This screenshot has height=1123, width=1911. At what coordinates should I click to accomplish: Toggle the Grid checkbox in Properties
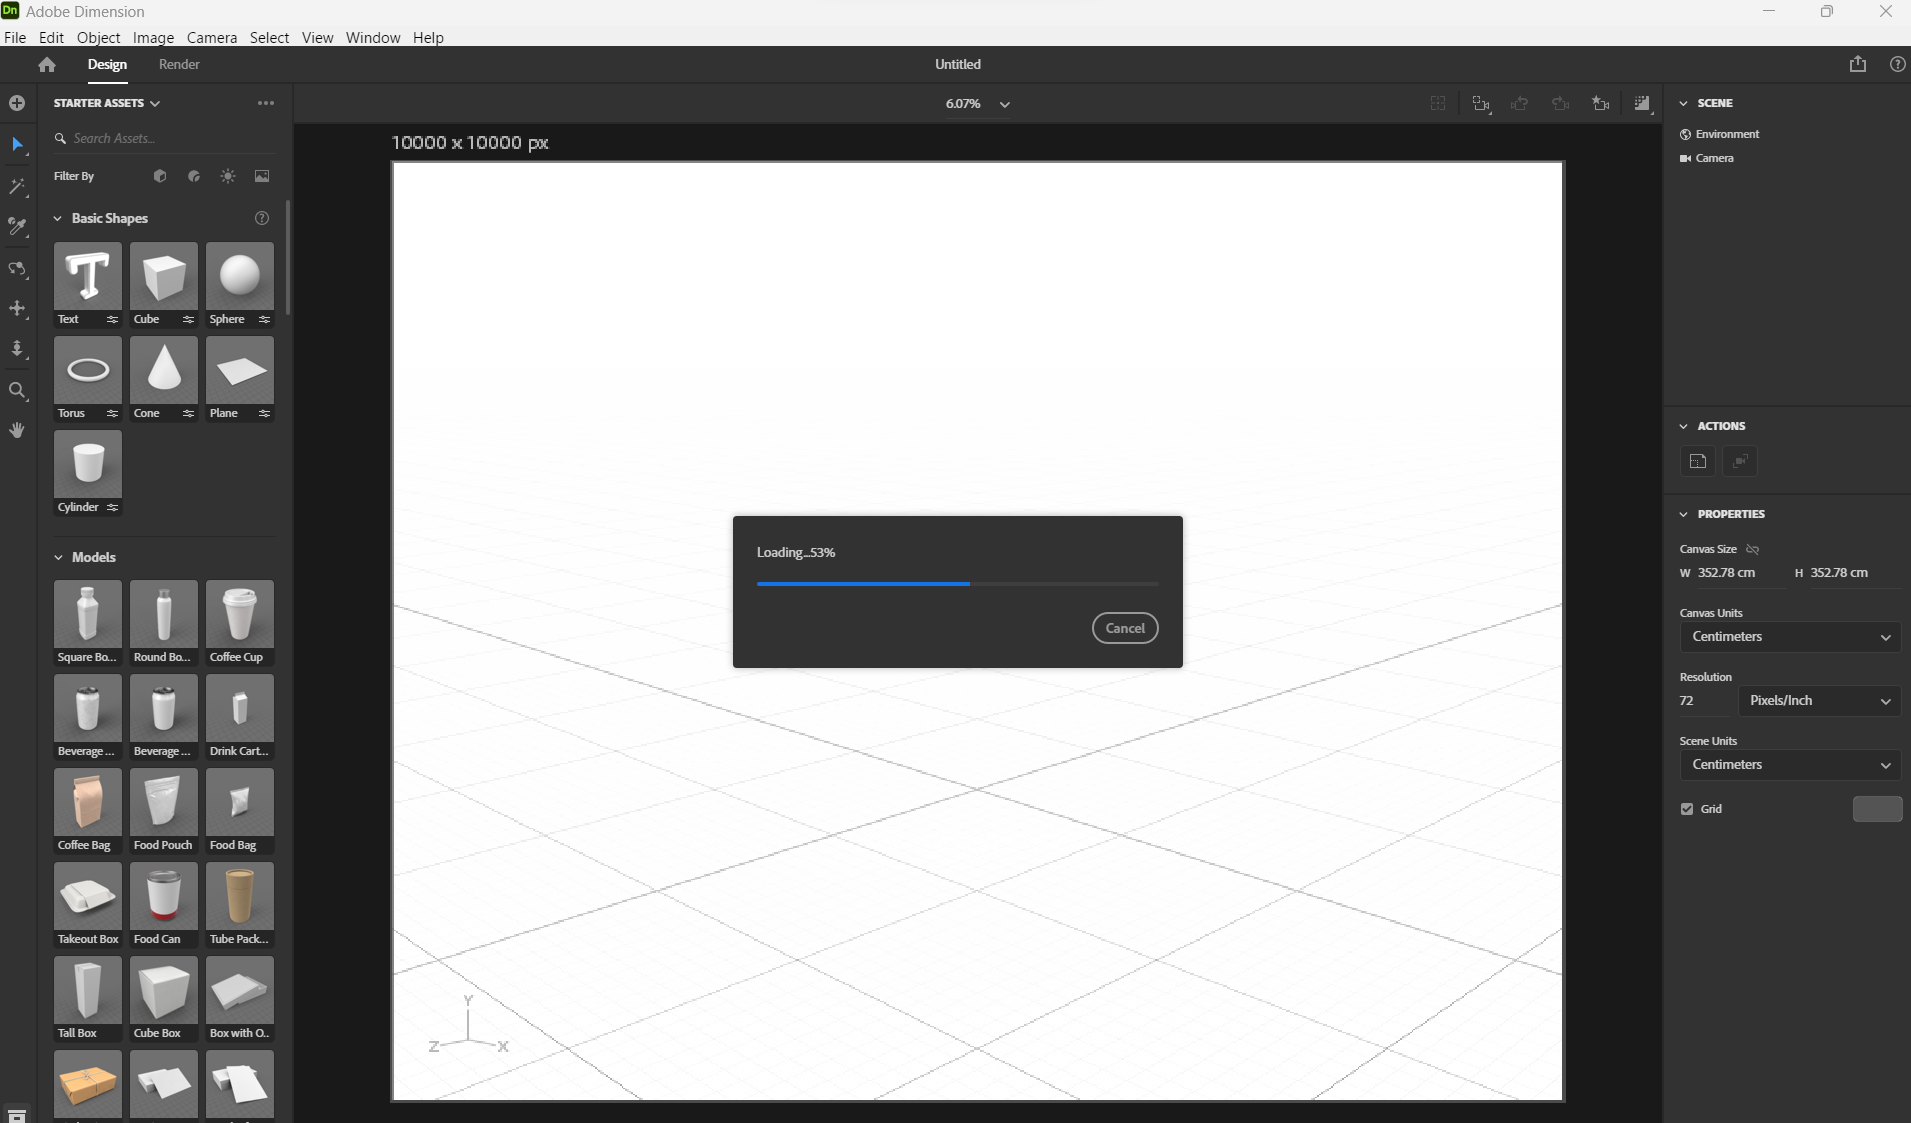1688,809
